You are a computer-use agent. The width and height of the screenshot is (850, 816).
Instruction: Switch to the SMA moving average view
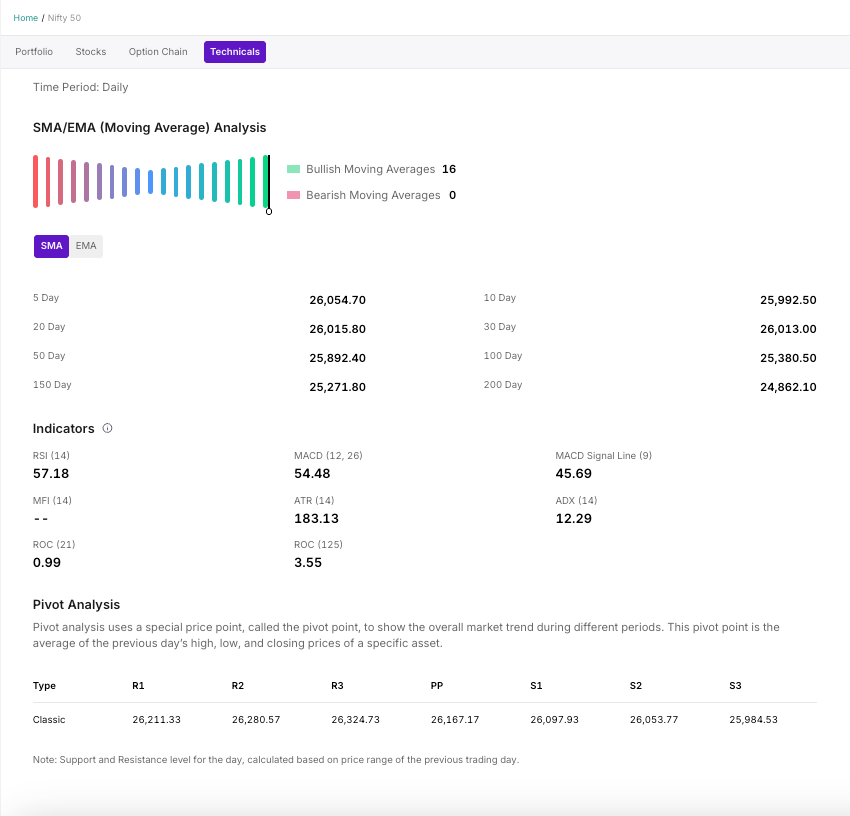[51, 246]
